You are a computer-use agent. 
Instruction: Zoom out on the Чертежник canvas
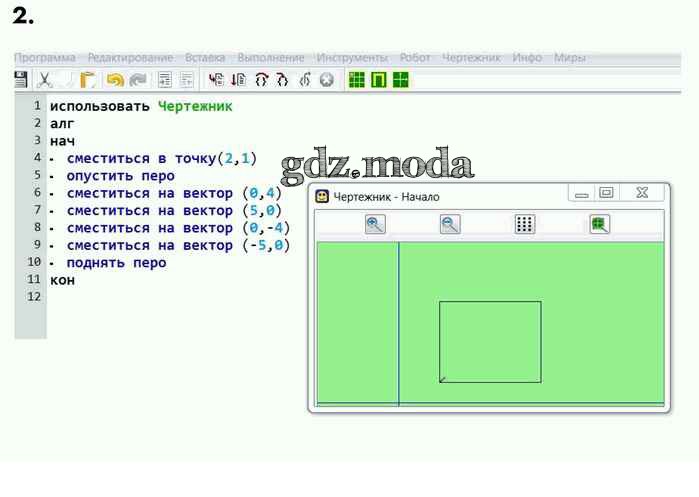(451, 224)
